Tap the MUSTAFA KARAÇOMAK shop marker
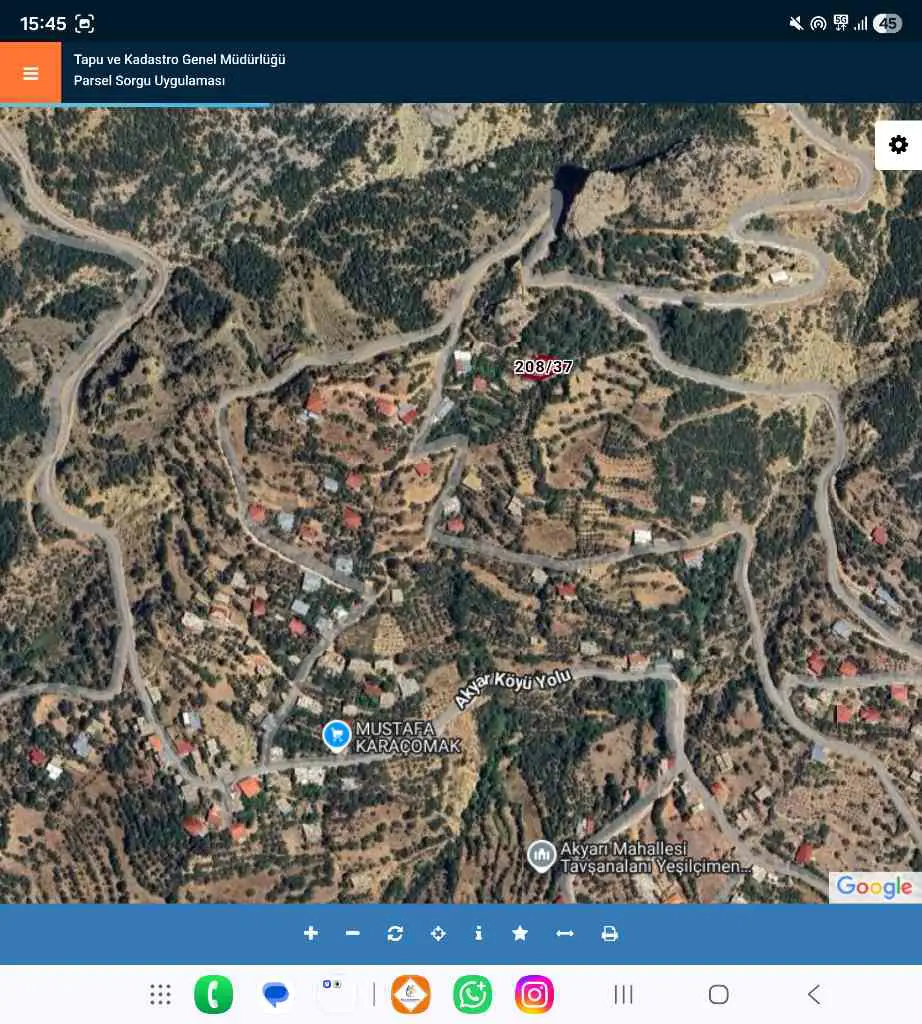 click(337, 735)
